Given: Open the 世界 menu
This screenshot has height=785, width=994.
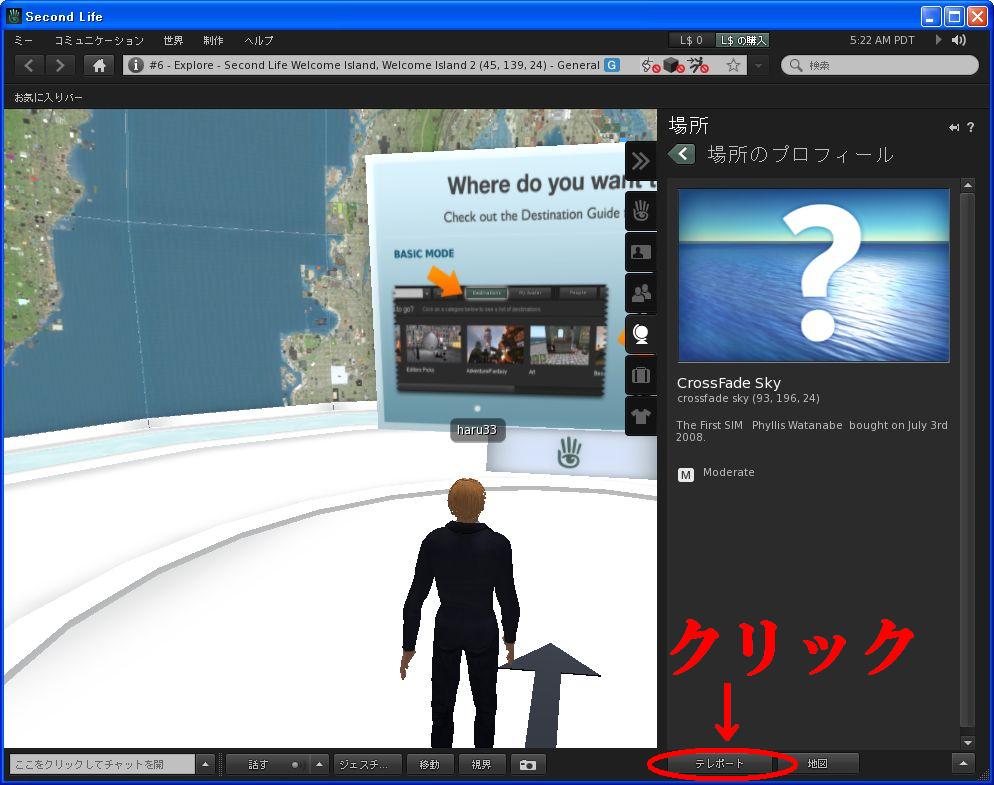Looking at the screenshot, I should (173, 41).
